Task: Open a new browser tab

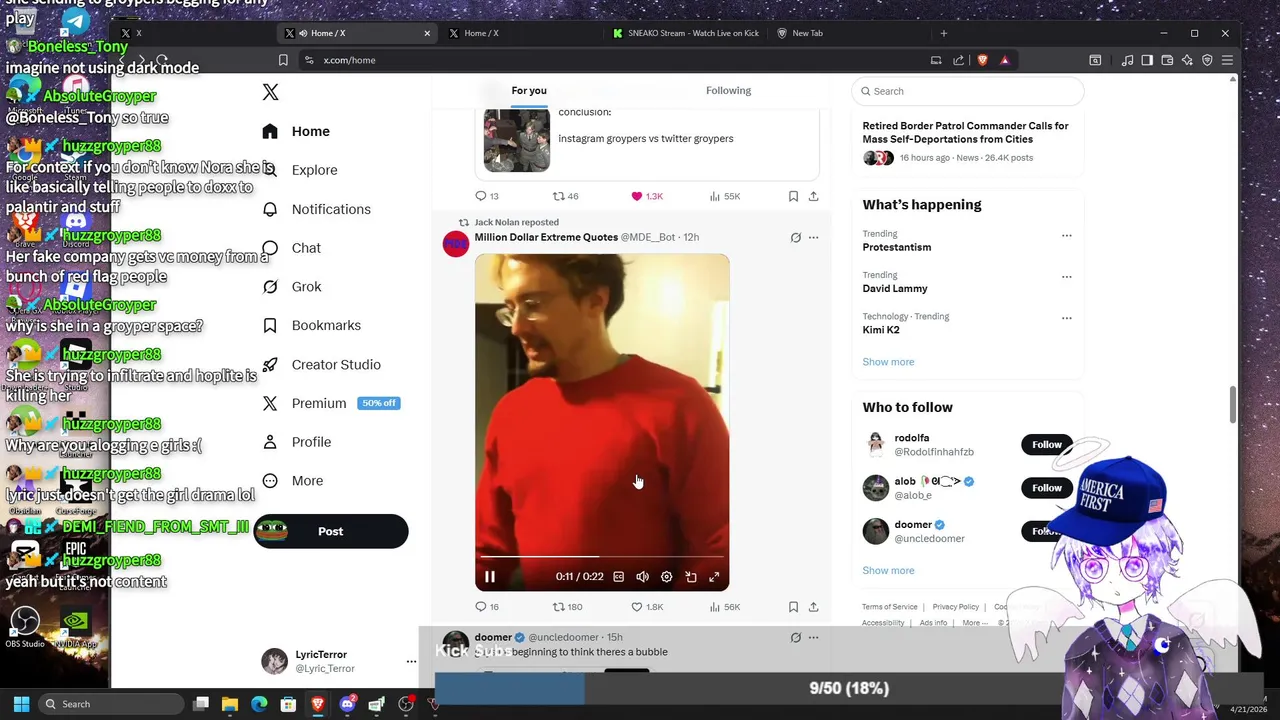Action: pos(943,33)
